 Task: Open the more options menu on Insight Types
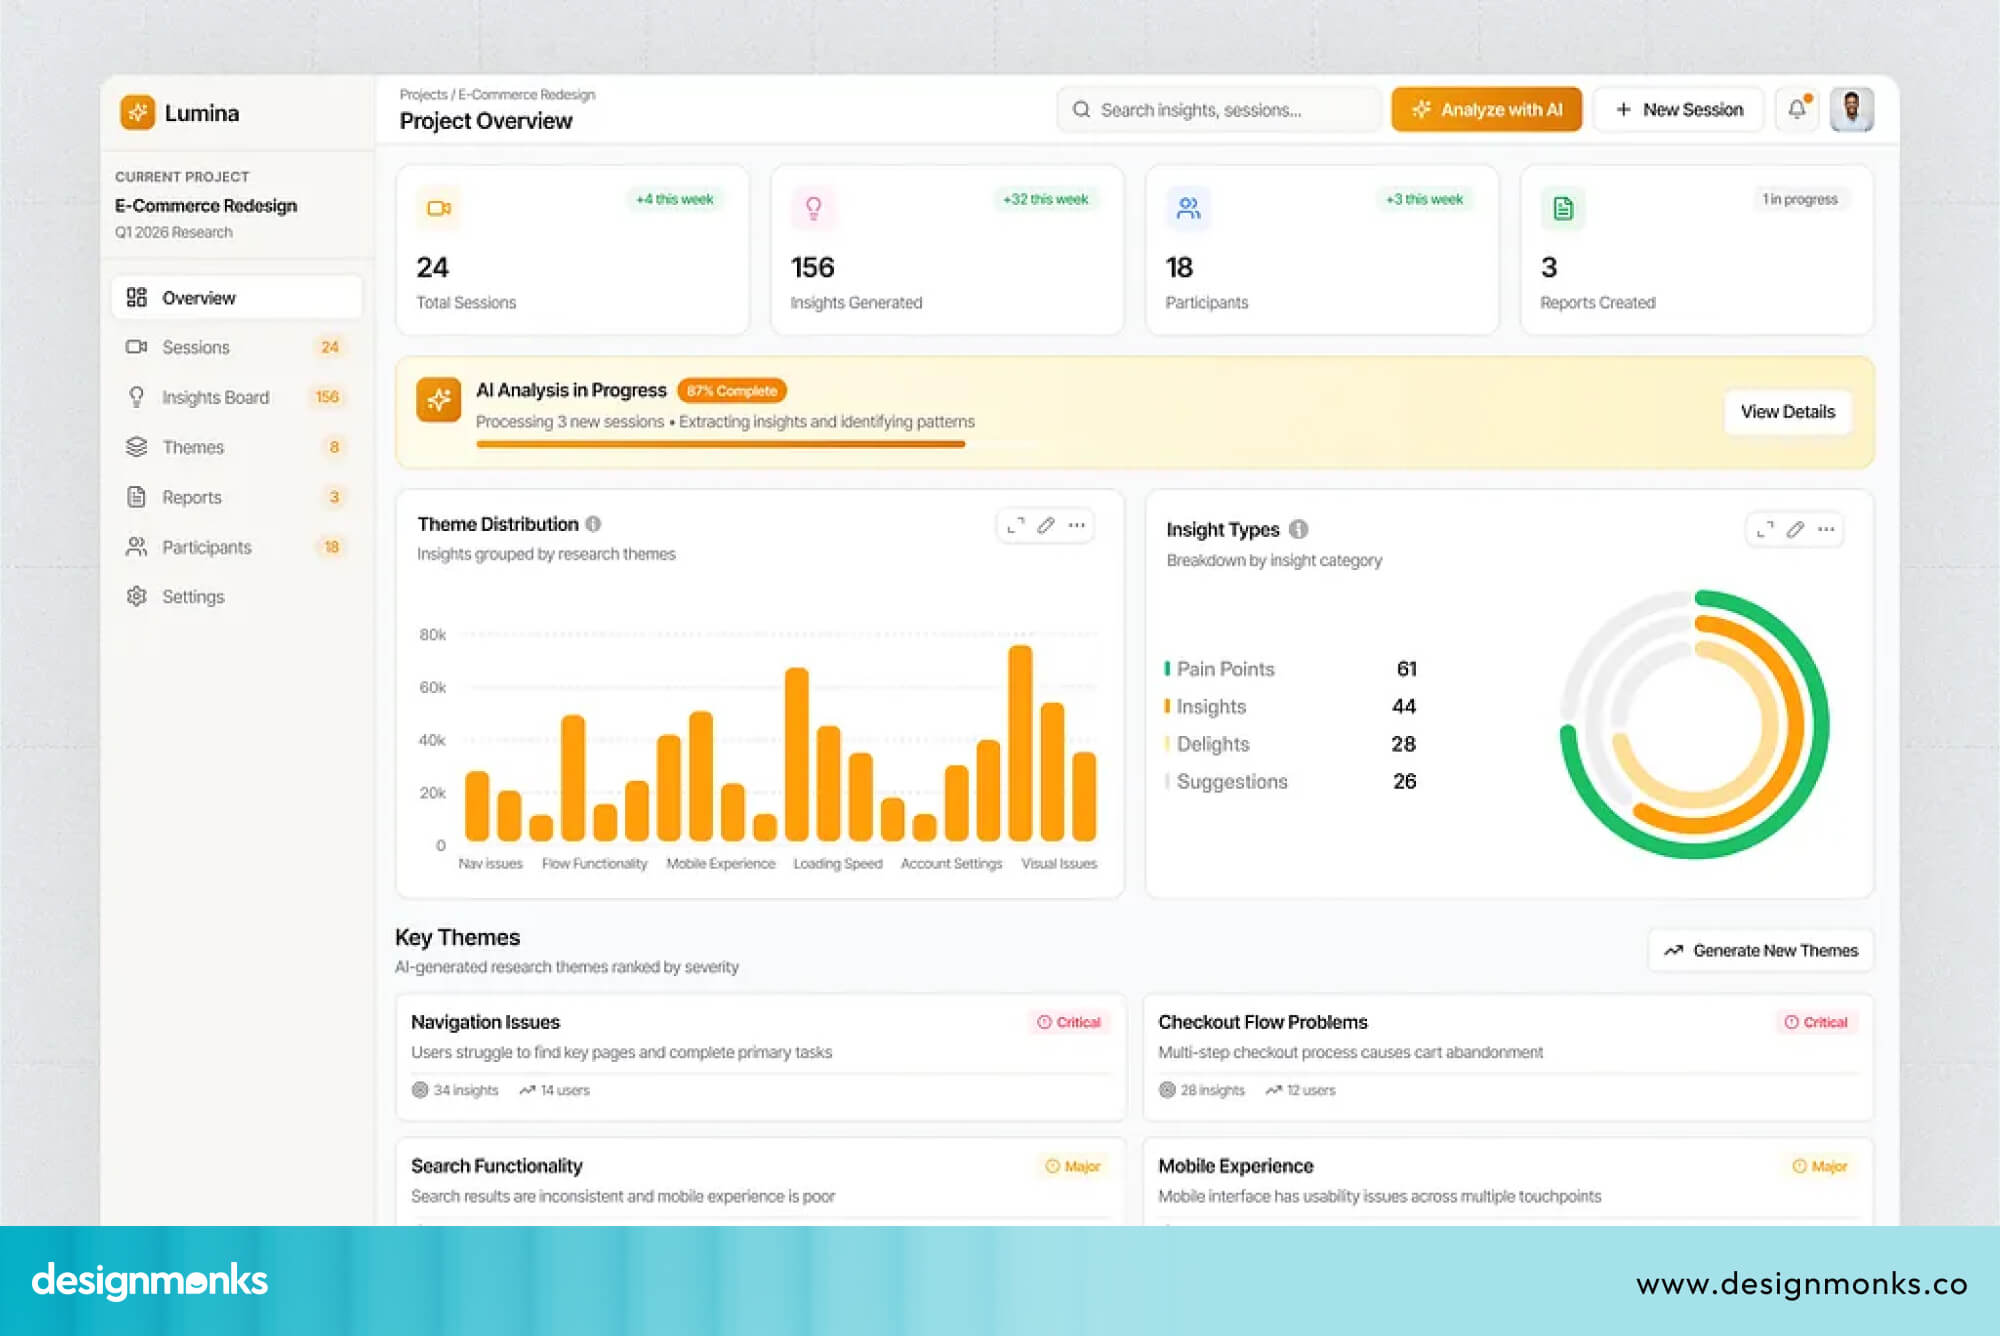(x=1825, y=530)
